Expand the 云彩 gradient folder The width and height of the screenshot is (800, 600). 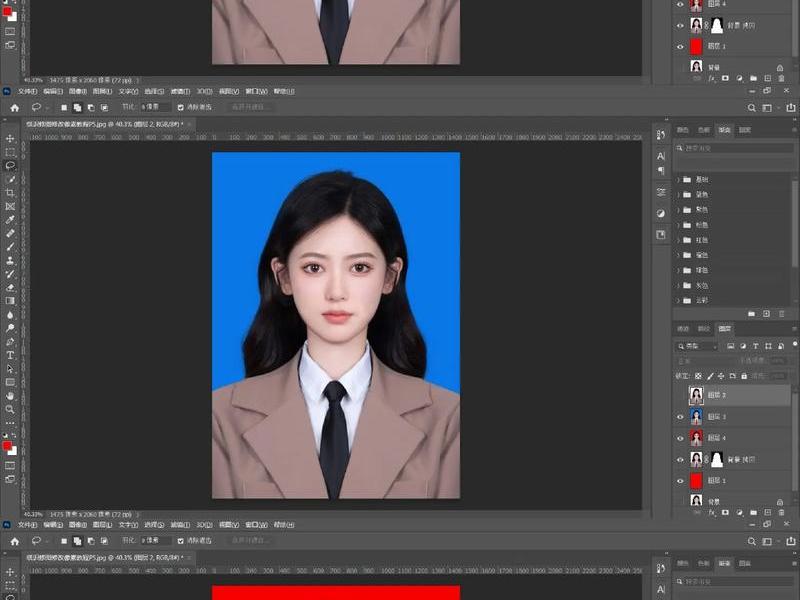(679, 300)
